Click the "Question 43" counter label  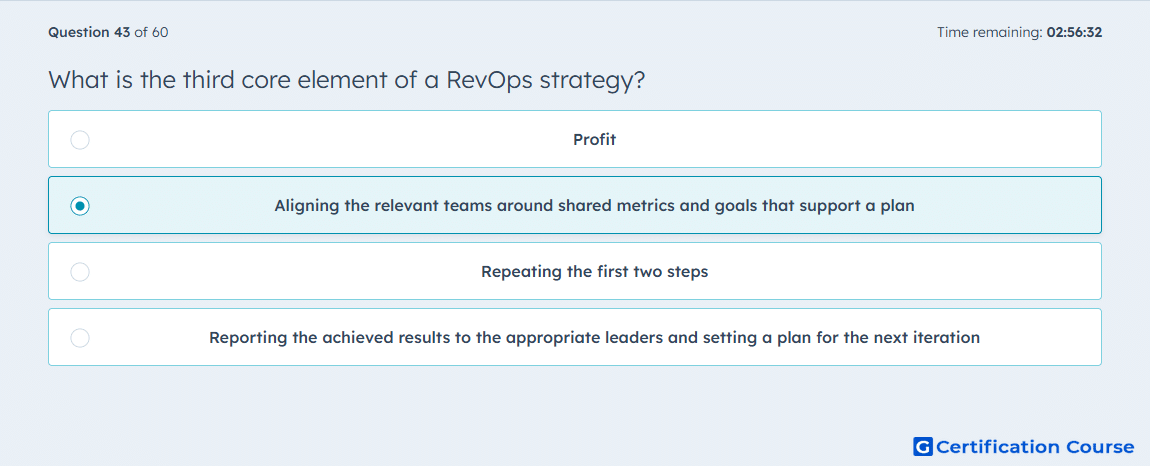click(x=89, y=32)
